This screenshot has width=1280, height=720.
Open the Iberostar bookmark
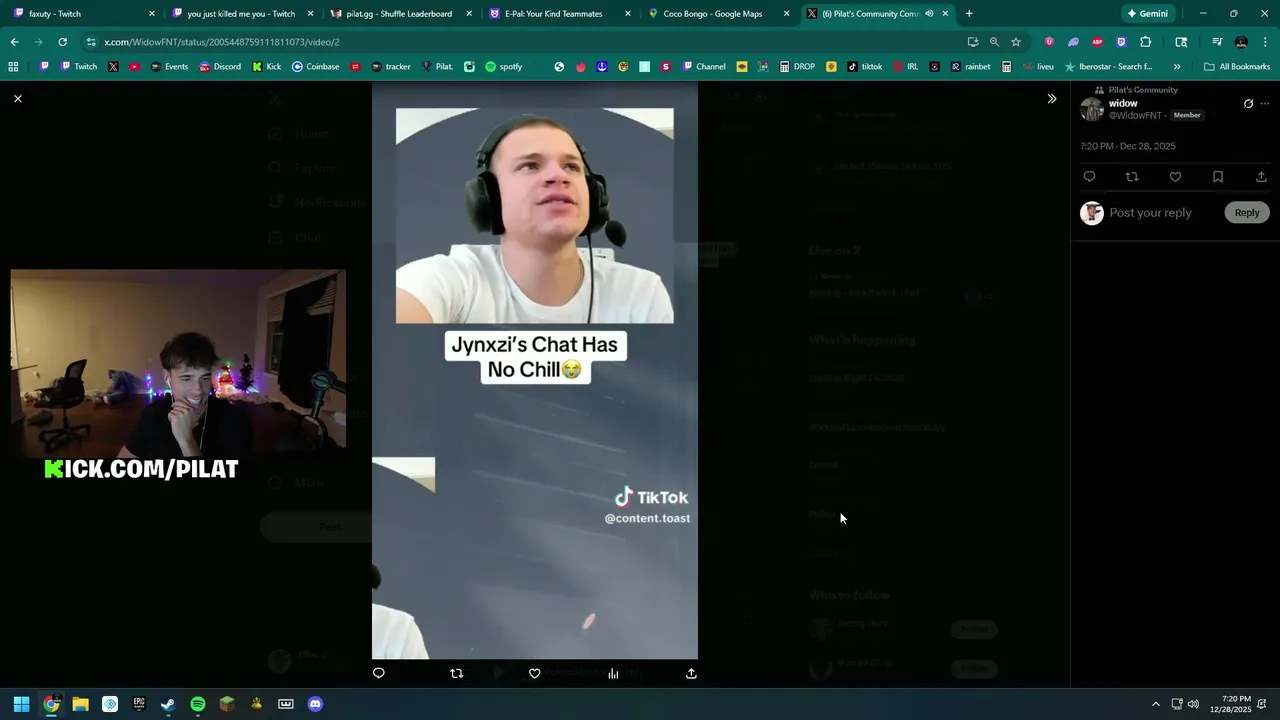[1109, 67]
